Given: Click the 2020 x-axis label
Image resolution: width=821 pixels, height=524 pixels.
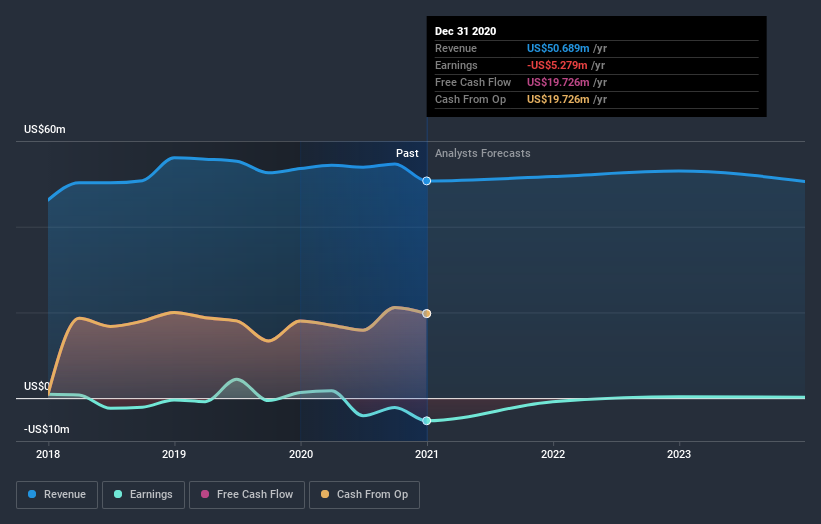Looking at the screenshot, I should click(301, 454).
